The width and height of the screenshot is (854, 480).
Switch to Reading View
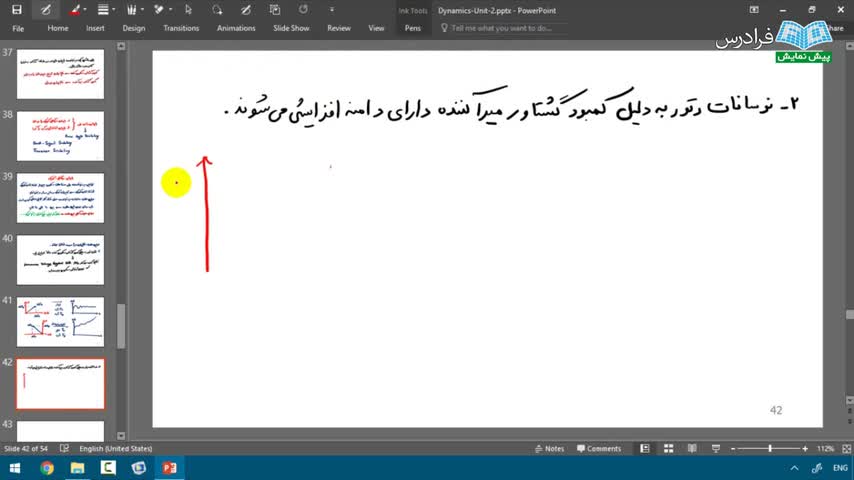[692, 448]
